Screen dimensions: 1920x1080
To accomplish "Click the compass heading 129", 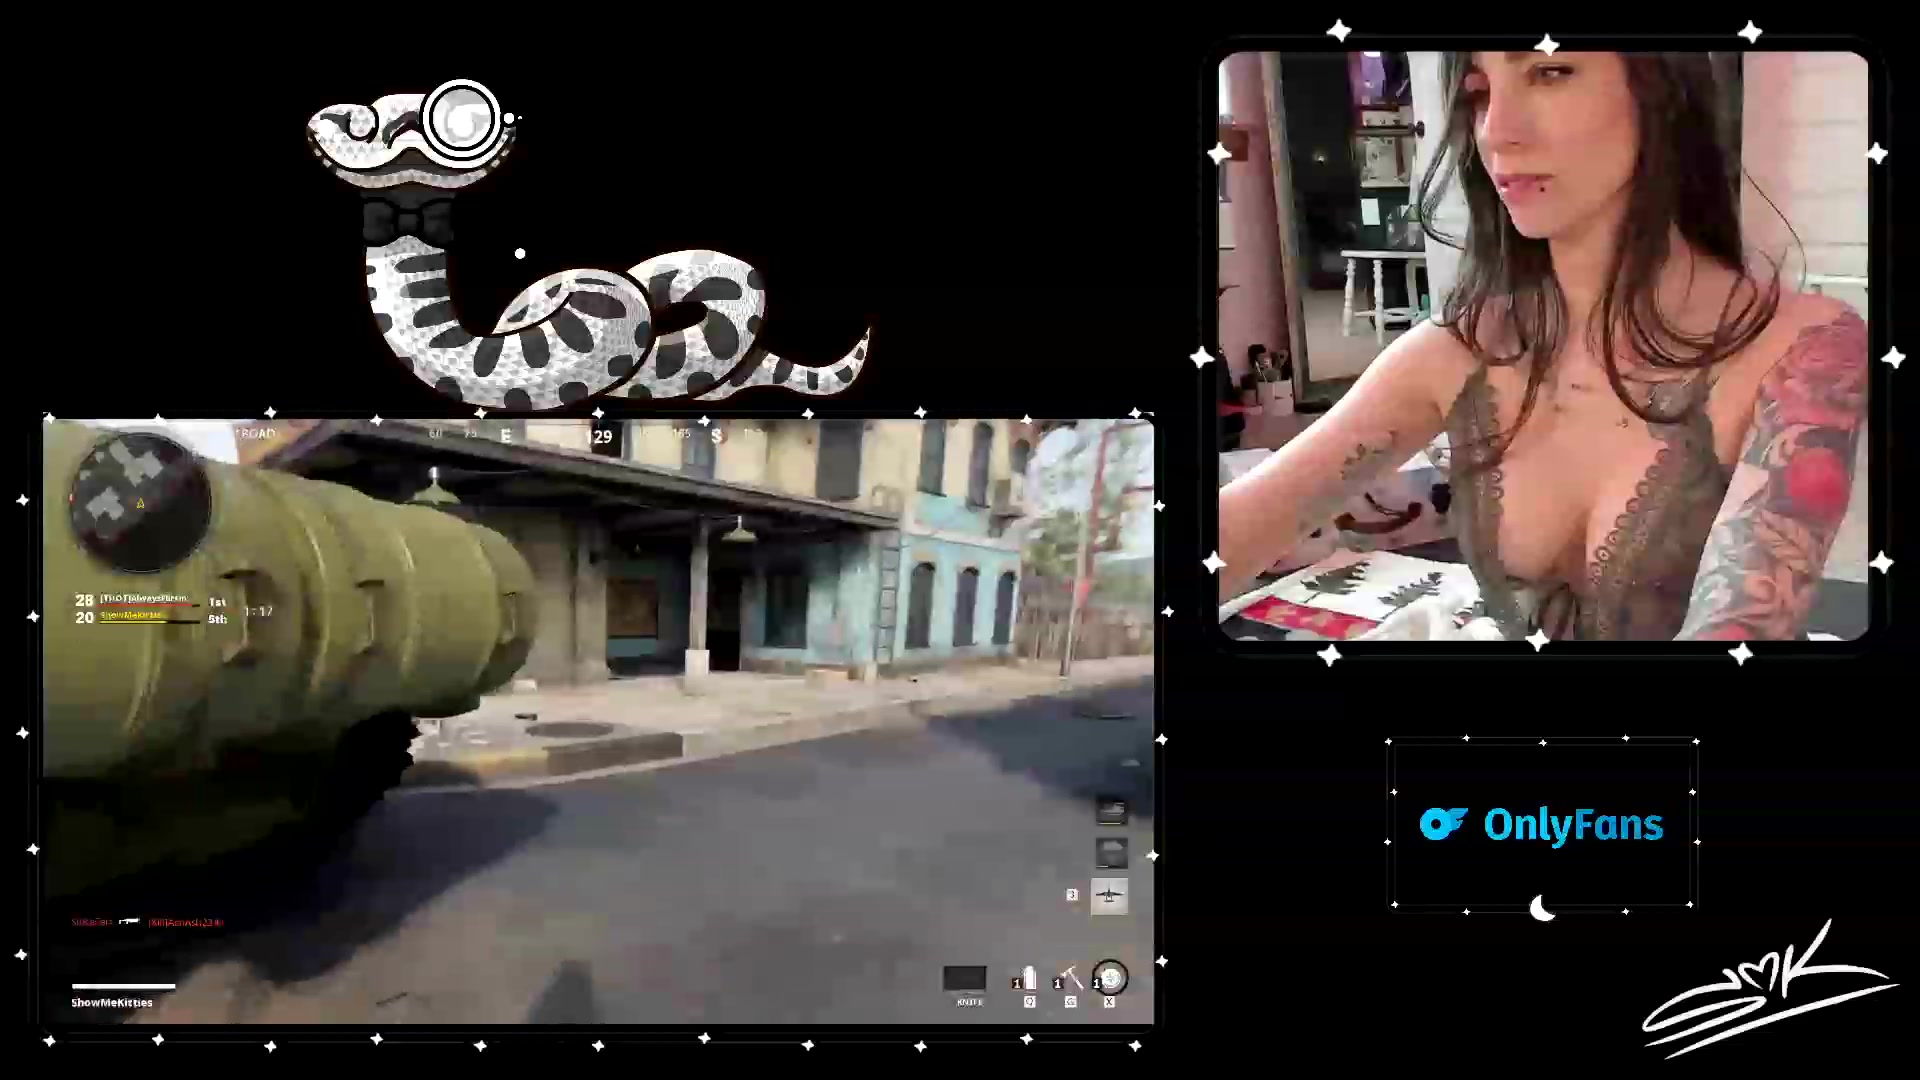I will click(598, 437).
